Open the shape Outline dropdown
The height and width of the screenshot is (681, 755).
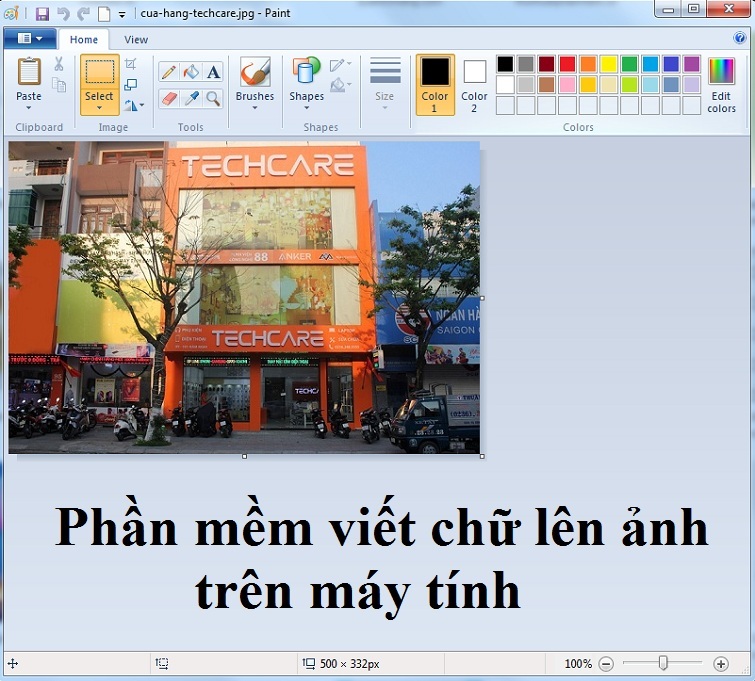340,65
